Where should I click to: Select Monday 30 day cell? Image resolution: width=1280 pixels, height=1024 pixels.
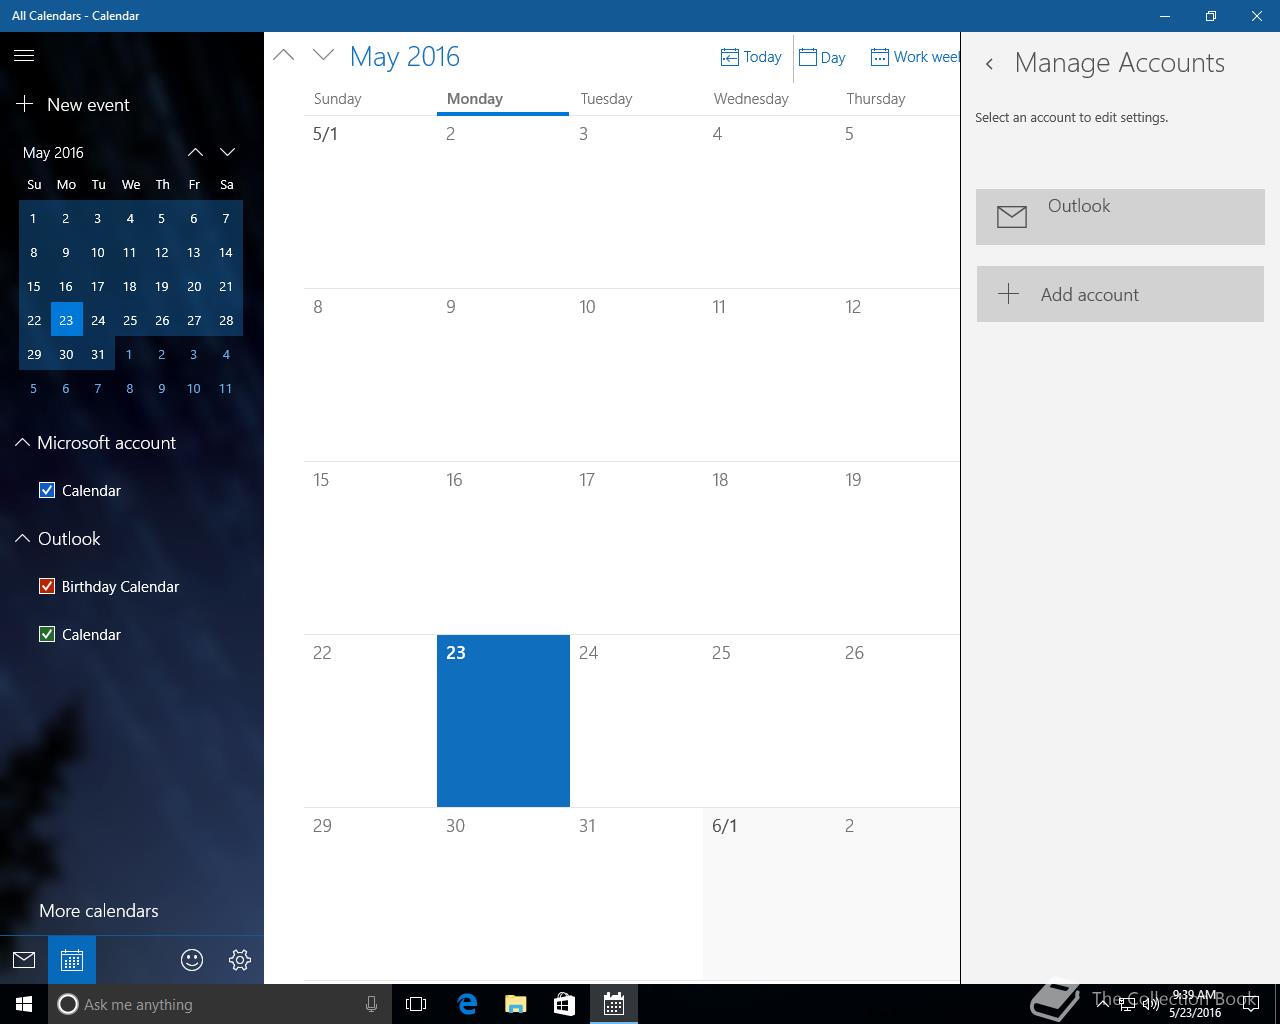click(x=503, y=894)
